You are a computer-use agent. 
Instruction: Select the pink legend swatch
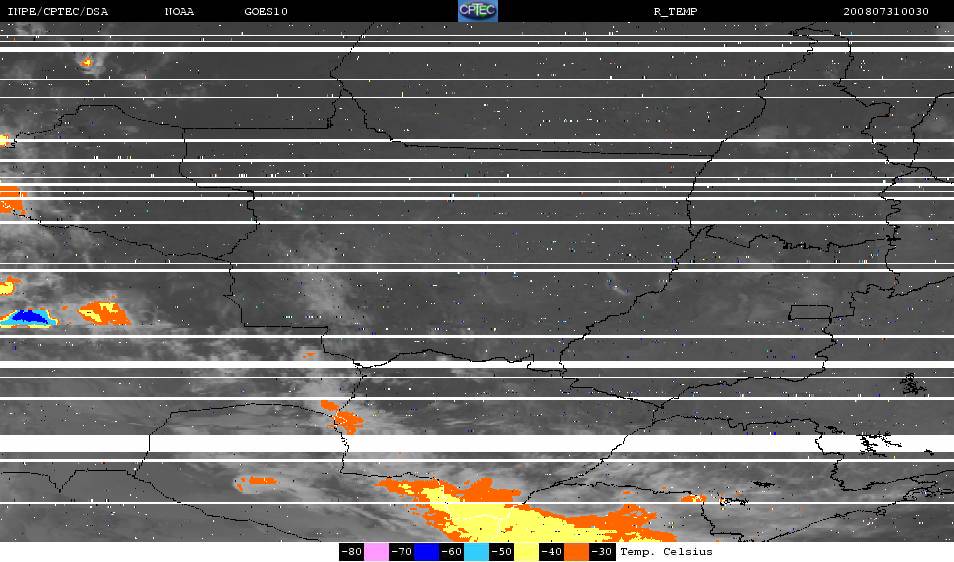(377, 552)
